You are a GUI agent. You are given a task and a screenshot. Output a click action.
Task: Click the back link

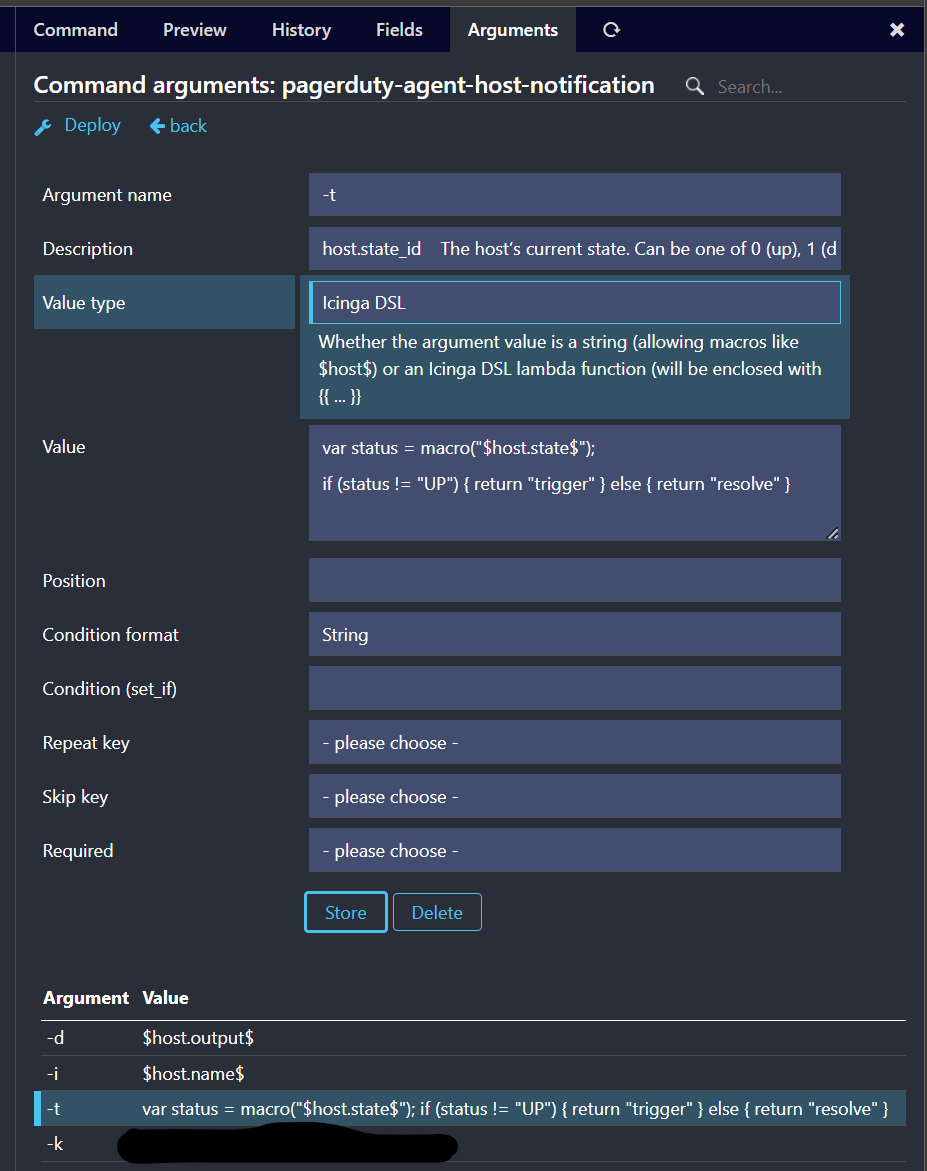pyautogui.click(x=188, y=126)
